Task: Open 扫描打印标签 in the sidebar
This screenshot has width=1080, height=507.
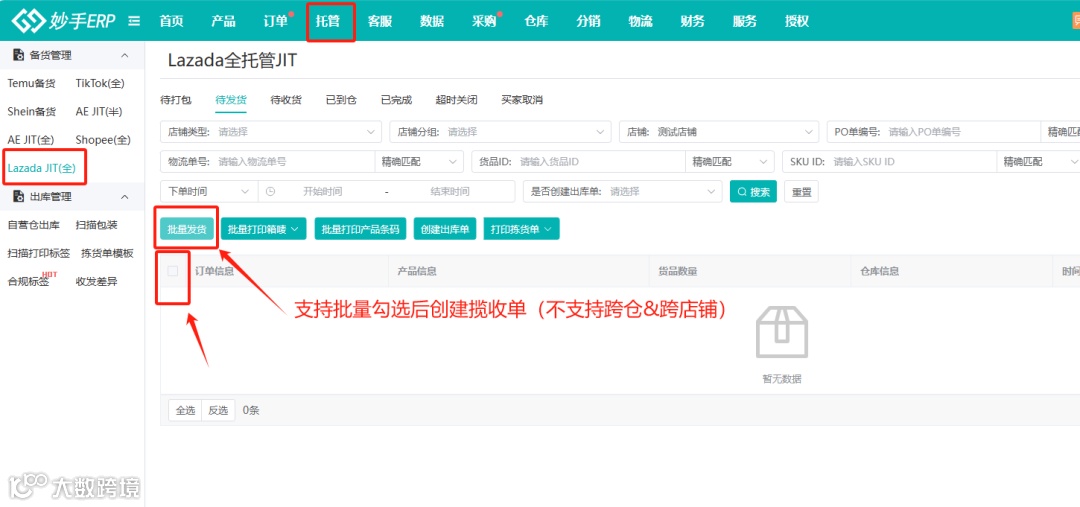Action: coord(39,253)
